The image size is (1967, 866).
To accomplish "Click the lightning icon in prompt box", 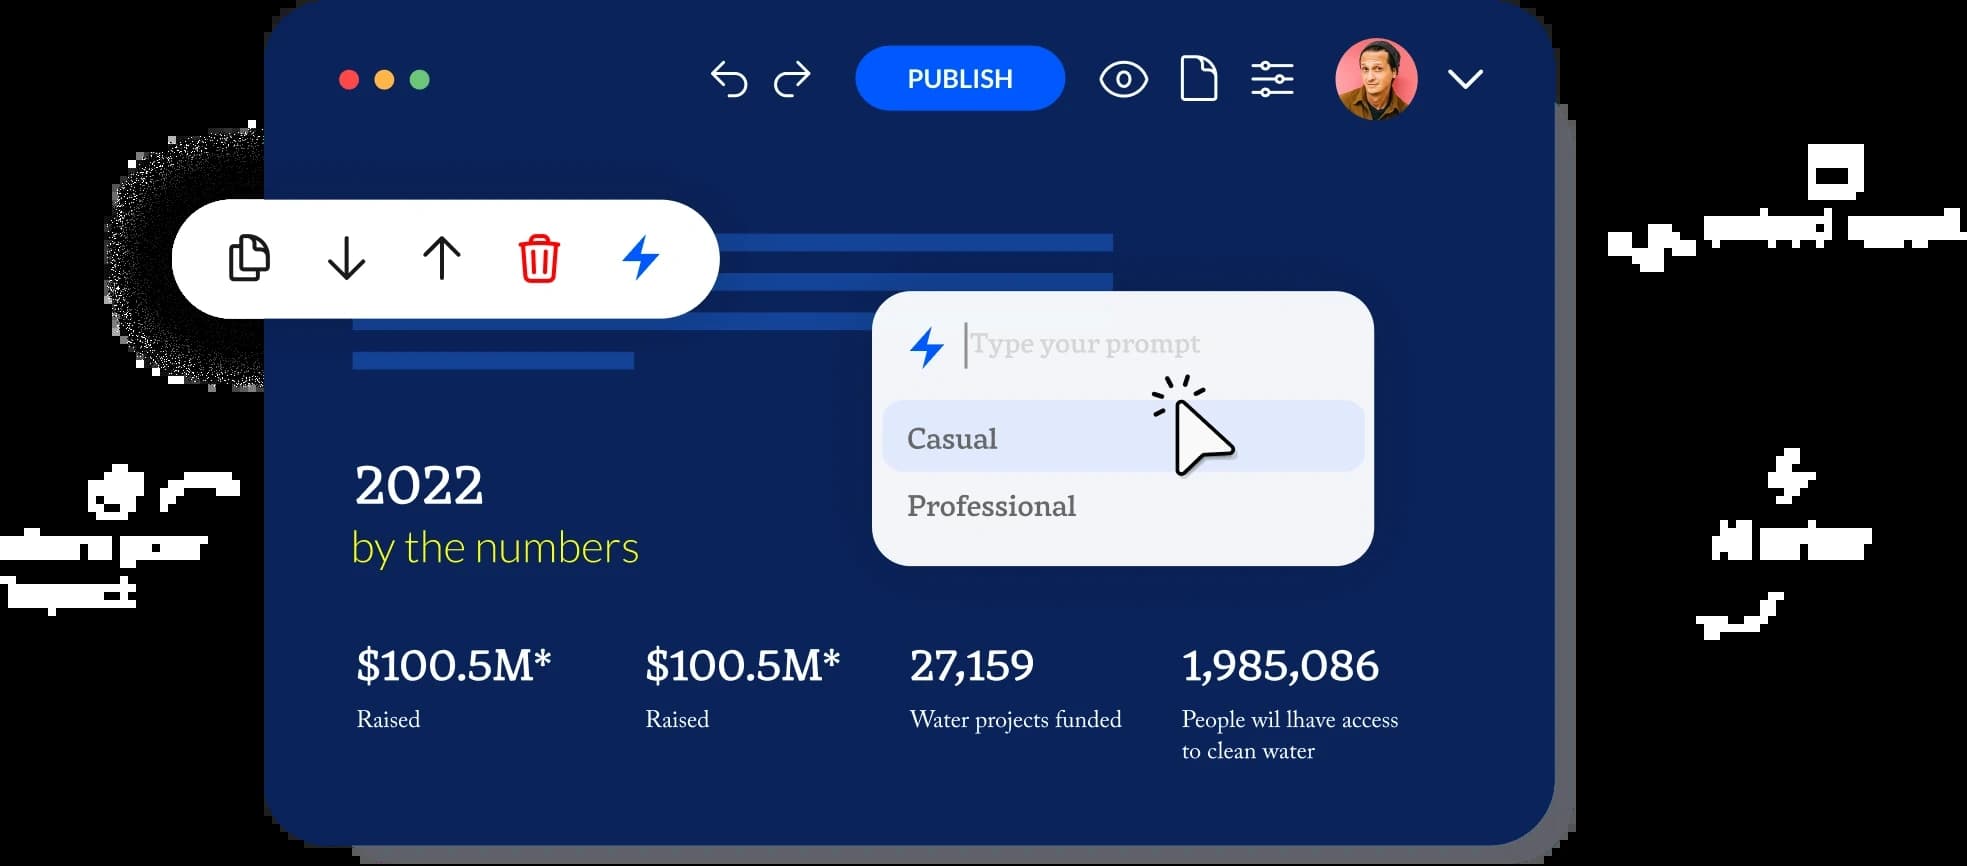I will click(x=927, y=347).
